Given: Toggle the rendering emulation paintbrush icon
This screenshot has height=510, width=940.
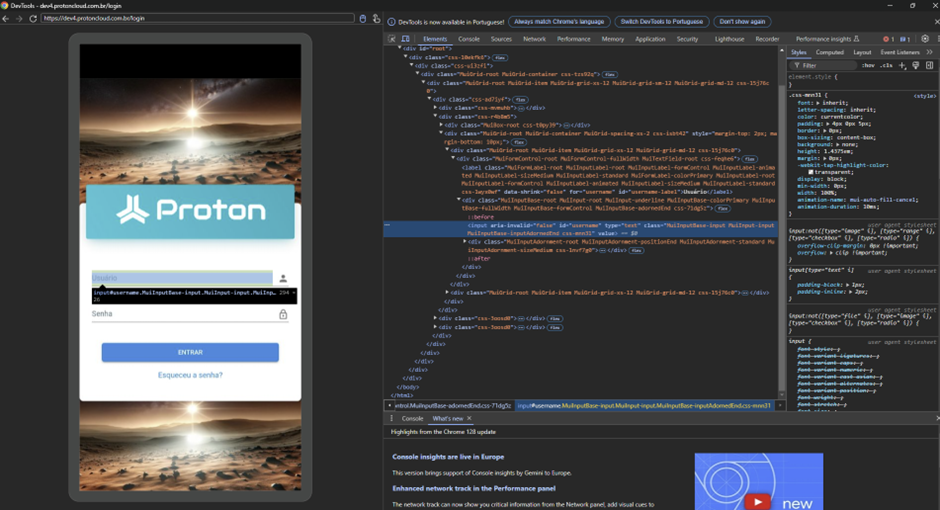Looking at the screenshot, I should point(915,65).
